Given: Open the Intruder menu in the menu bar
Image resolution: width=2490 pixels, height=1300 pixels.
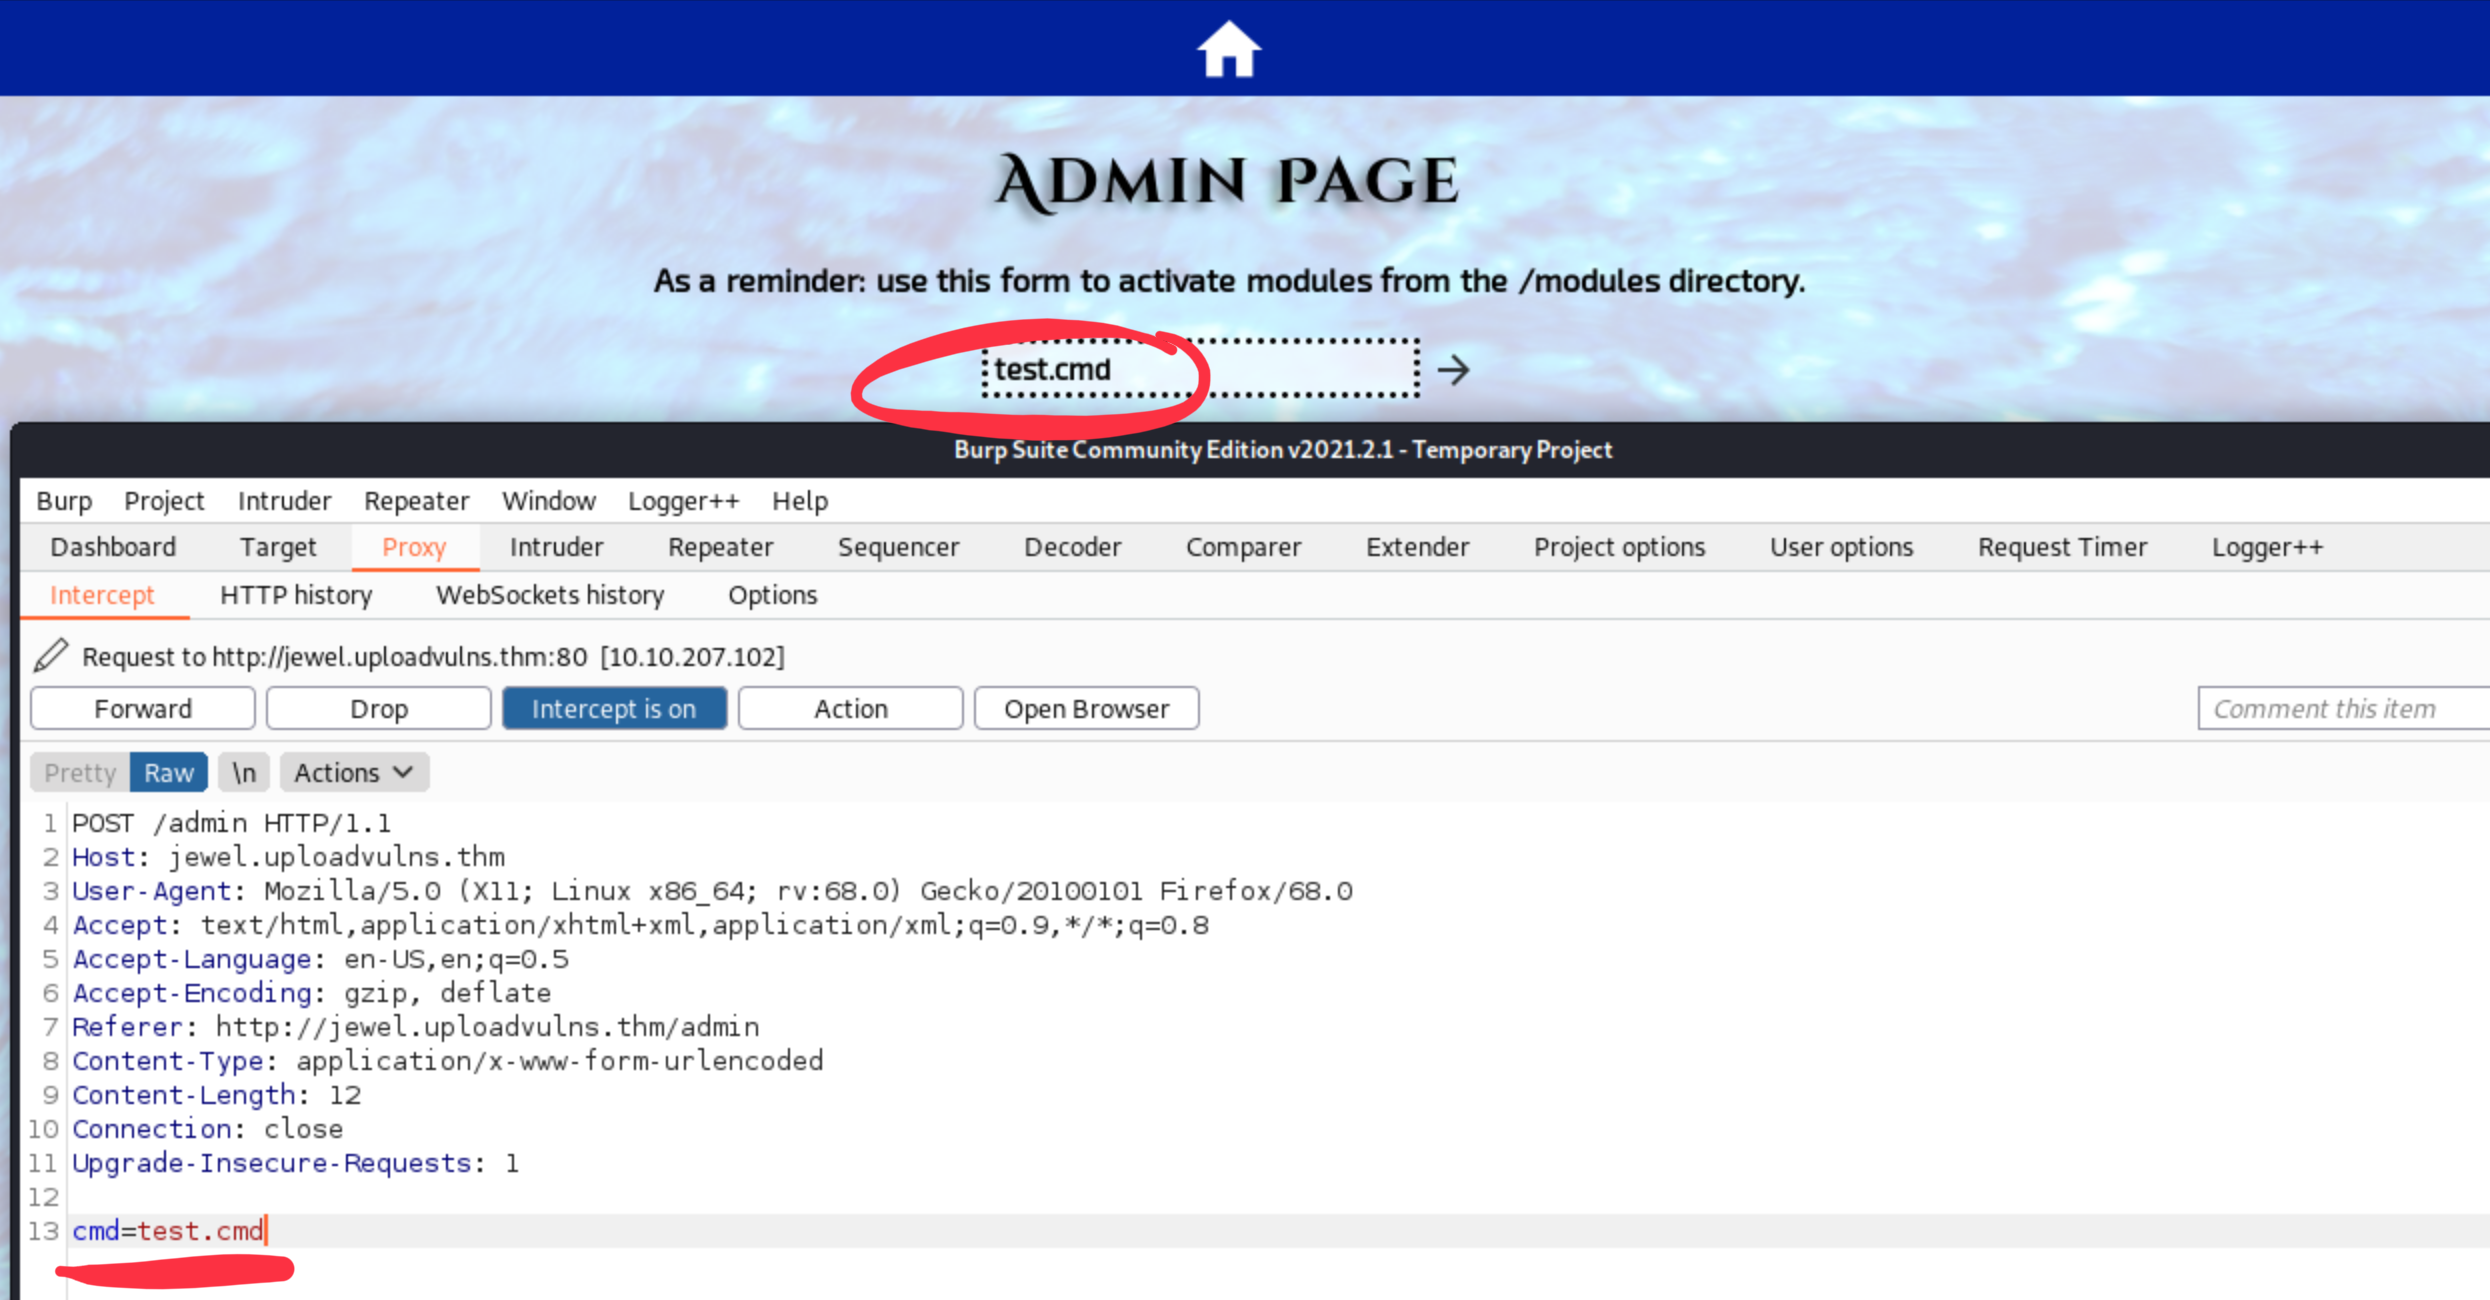Looking at the screenshot, I should tap(284, 500).
